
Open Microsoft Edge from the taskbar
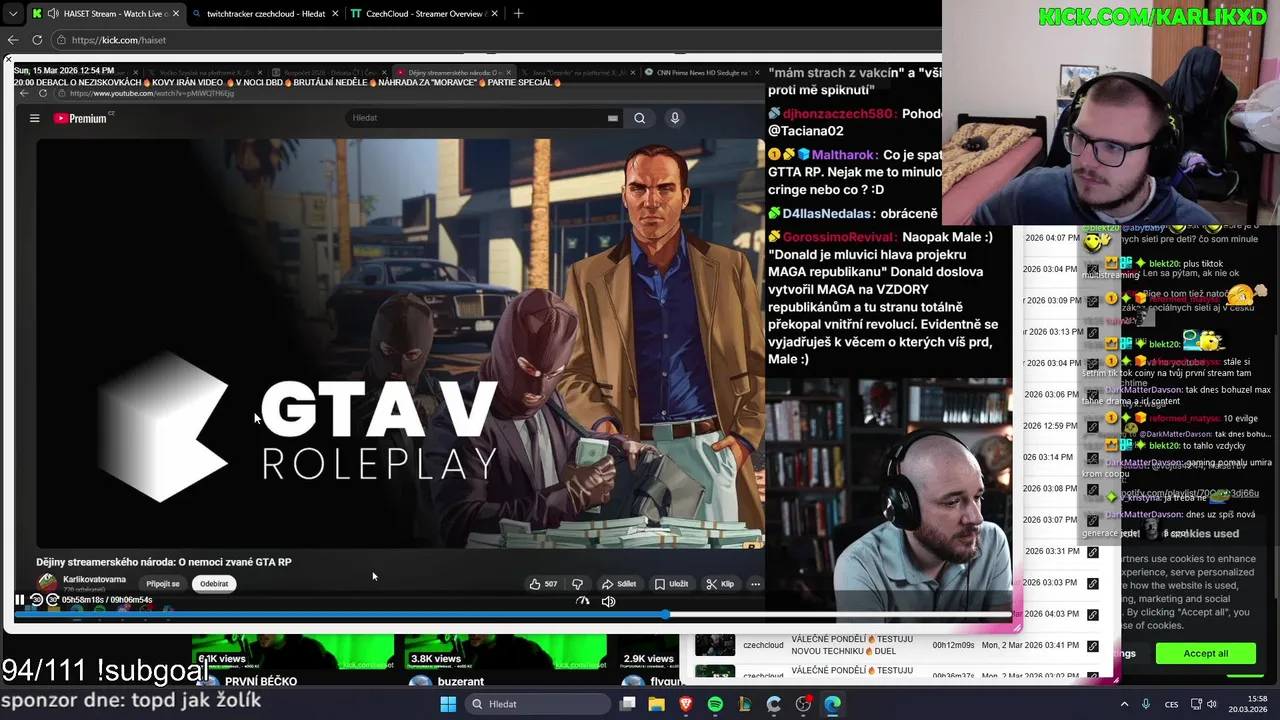pyautogui.click(x=833, y=704)
